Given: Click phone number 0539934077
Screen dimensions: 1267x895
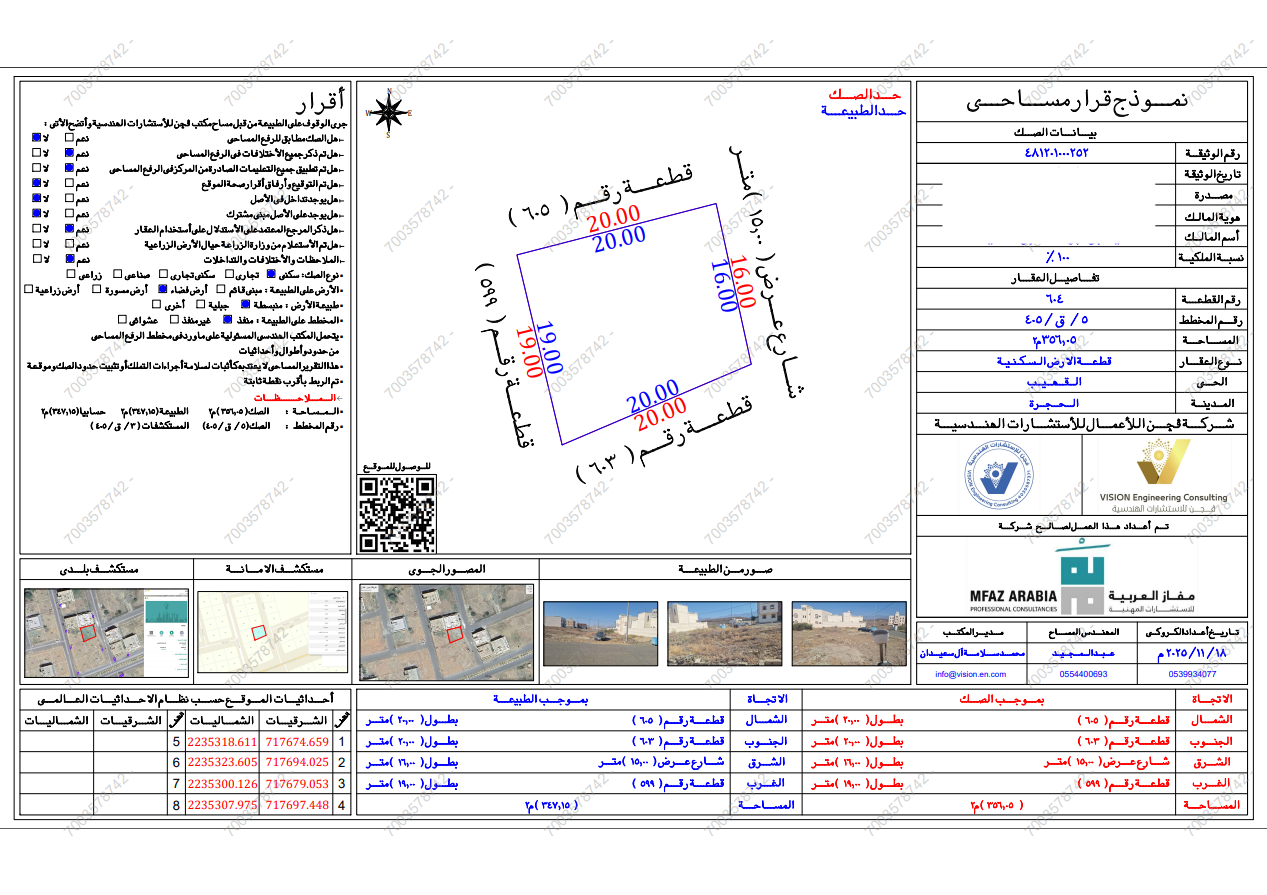Looking at the screenshot, I should (x=1193, y=674).
